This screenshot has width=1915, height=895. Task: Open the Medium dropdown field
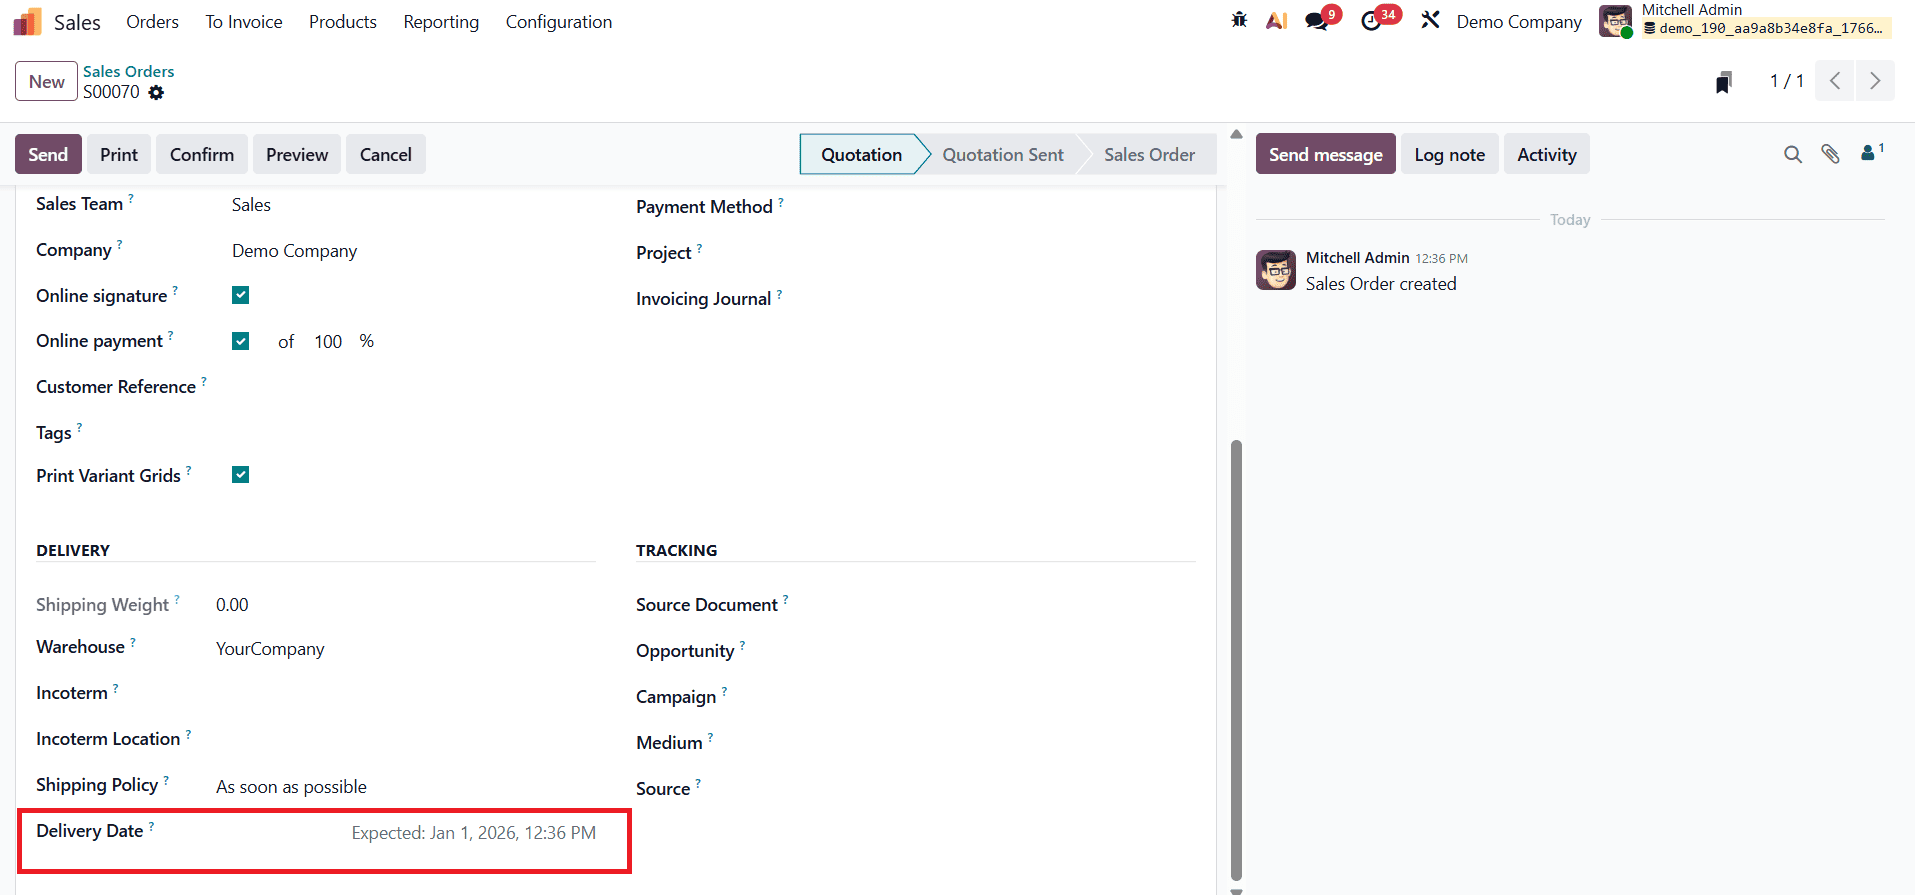pyautogui.click(x=1005, y=743)
